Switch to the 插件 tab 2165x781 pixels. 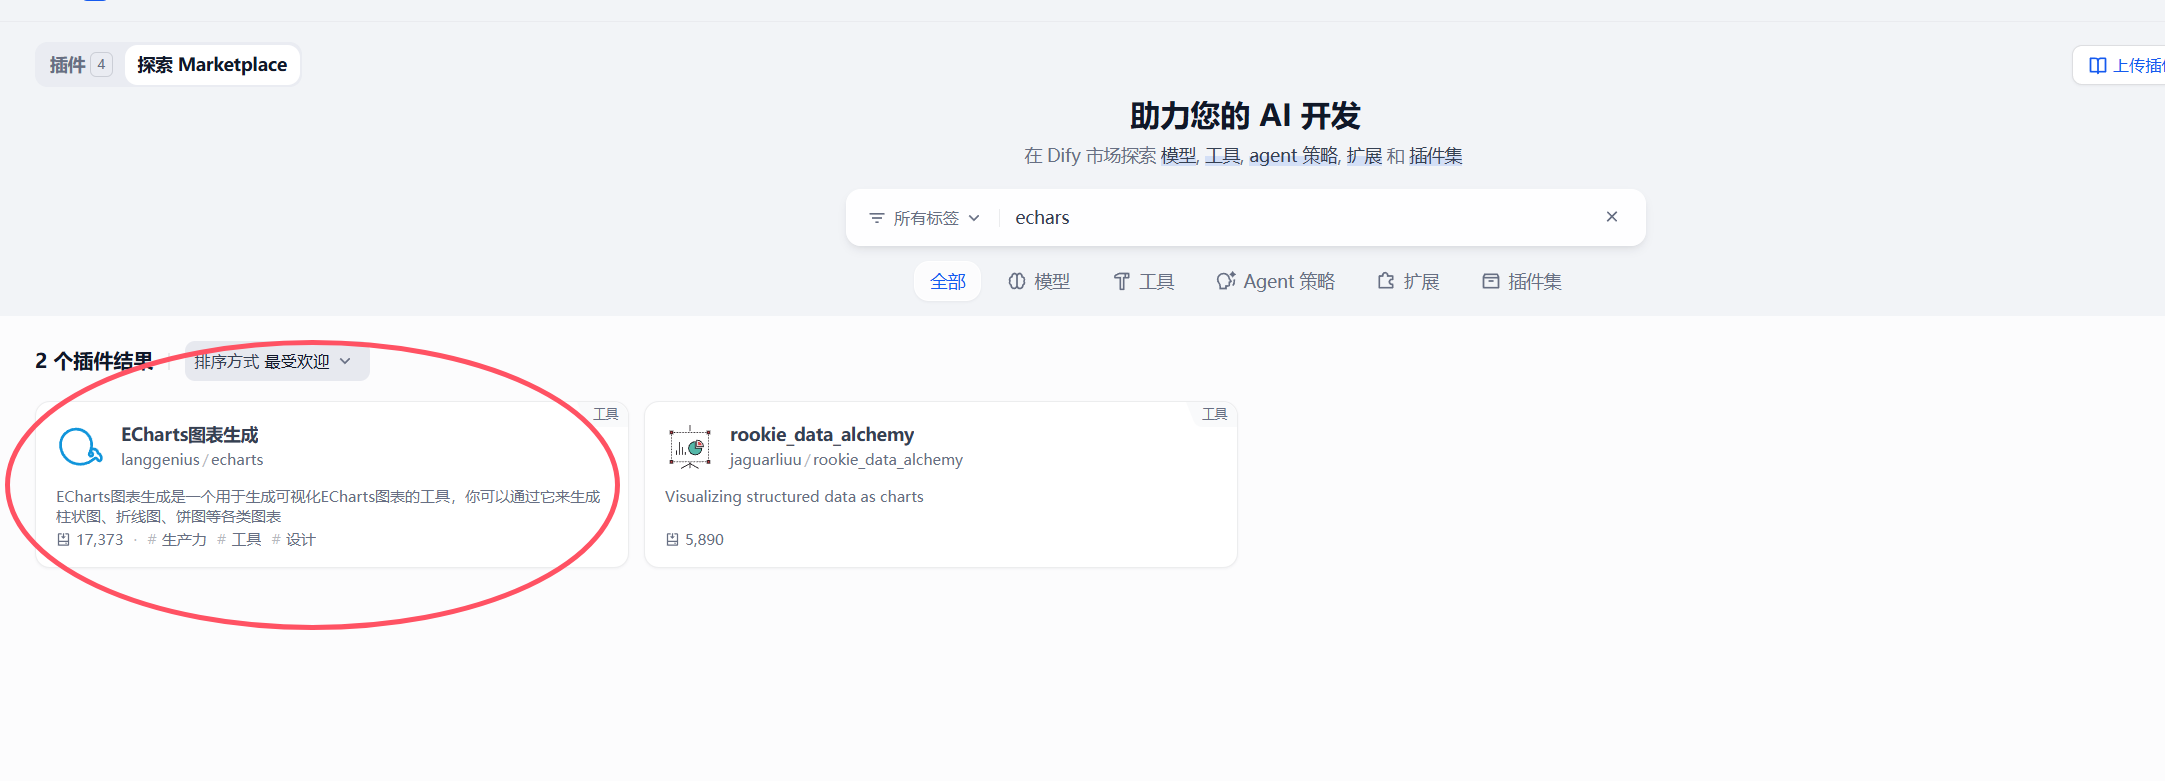(80, 65)
